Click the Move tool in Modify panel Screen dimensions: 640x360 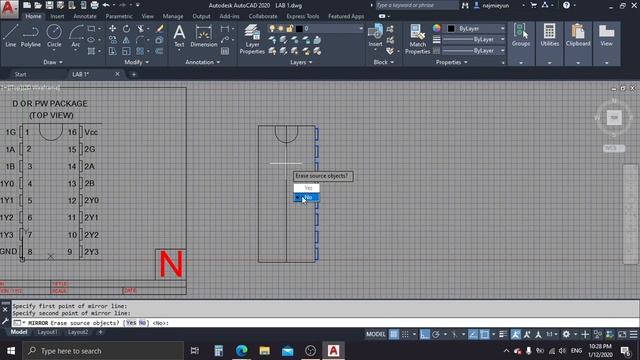112,29
